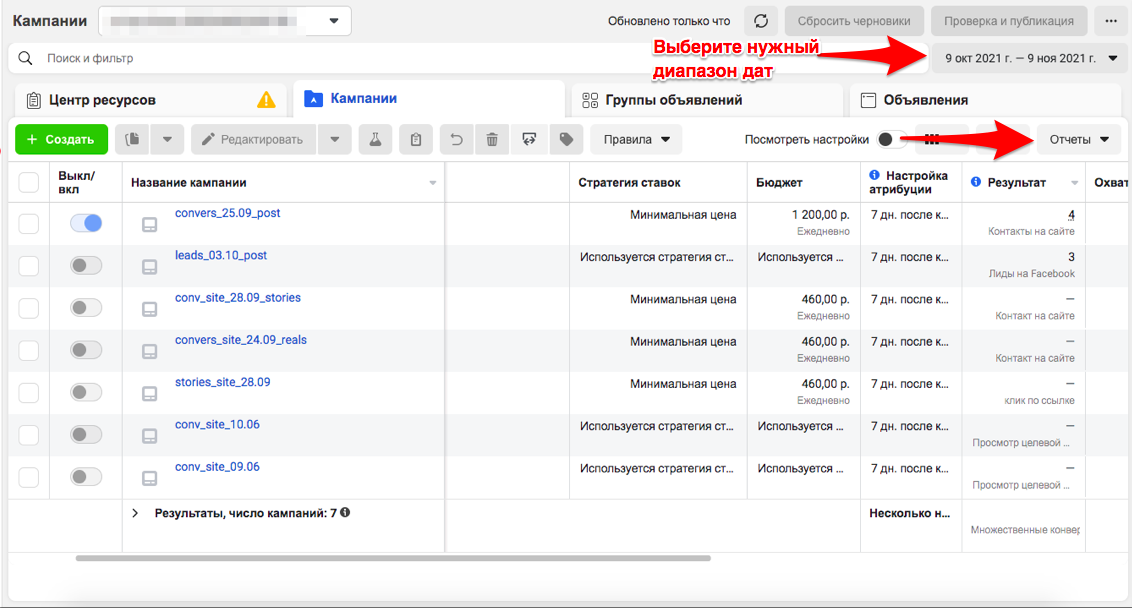Click the campaign icon for conv_site_28.09_stories

pyautogui.click(x=149, y=309)
